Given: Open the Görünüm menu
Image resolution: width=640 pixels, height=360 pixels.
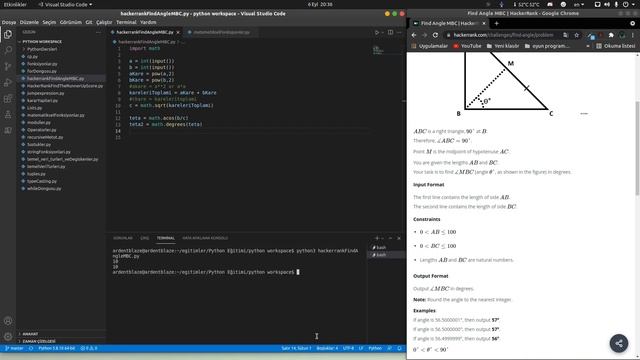Looking at the screenshot, I should point(71,22).
